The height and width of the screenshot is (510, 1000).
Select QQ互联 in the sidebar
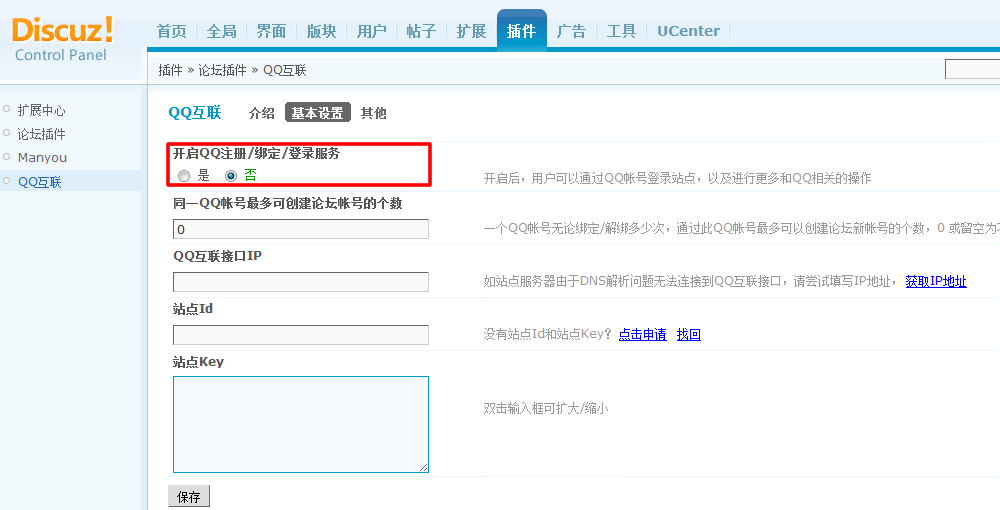(40, 182)
